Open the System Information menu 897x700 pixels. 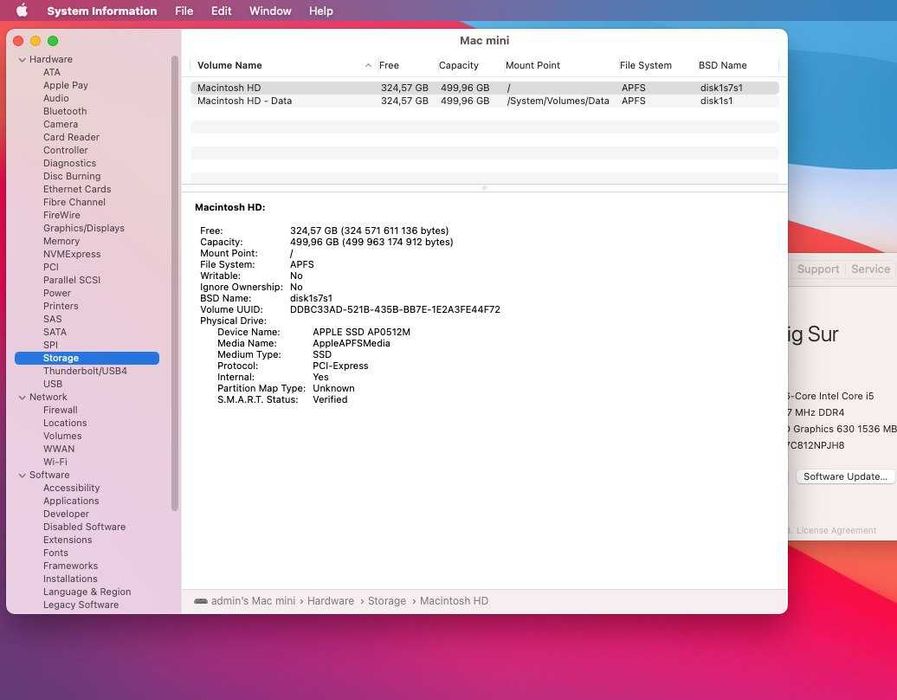click(102, 11)
